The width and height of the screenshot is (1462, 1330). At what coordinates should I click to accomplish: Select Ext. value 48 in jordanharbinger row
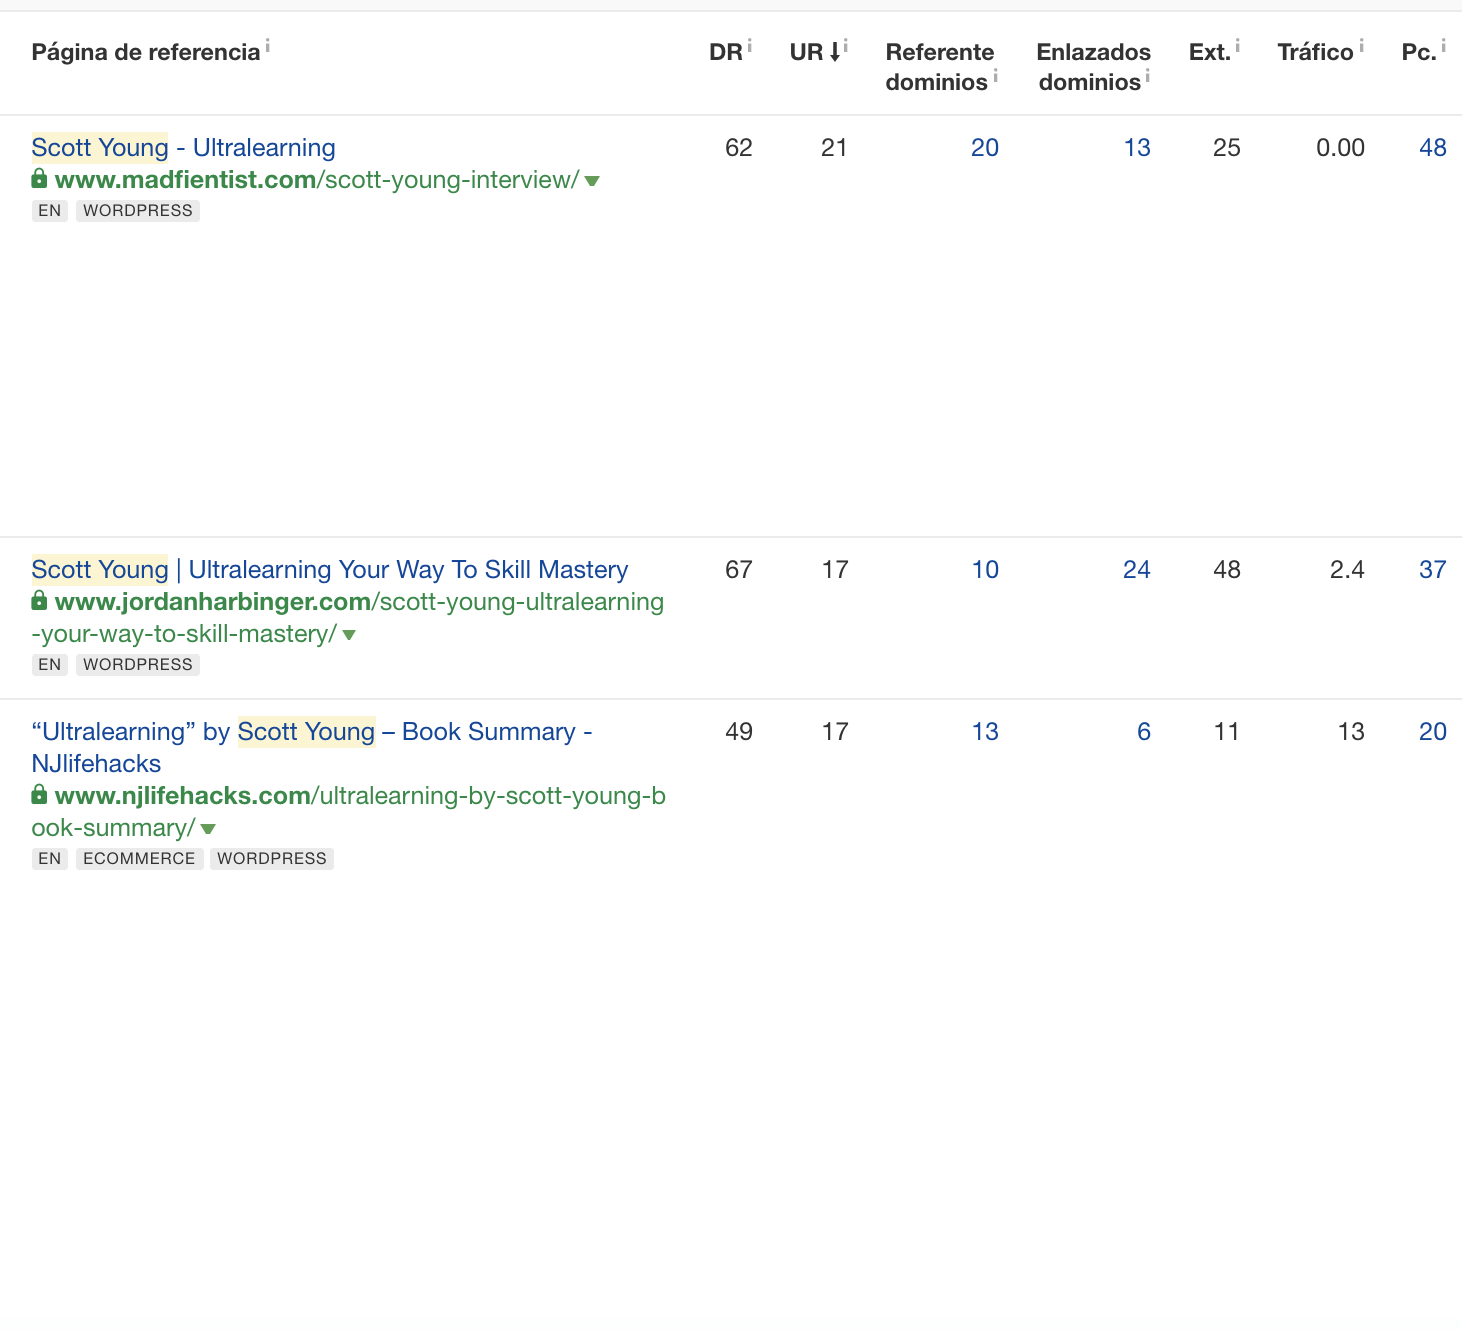click(1227, 570)
